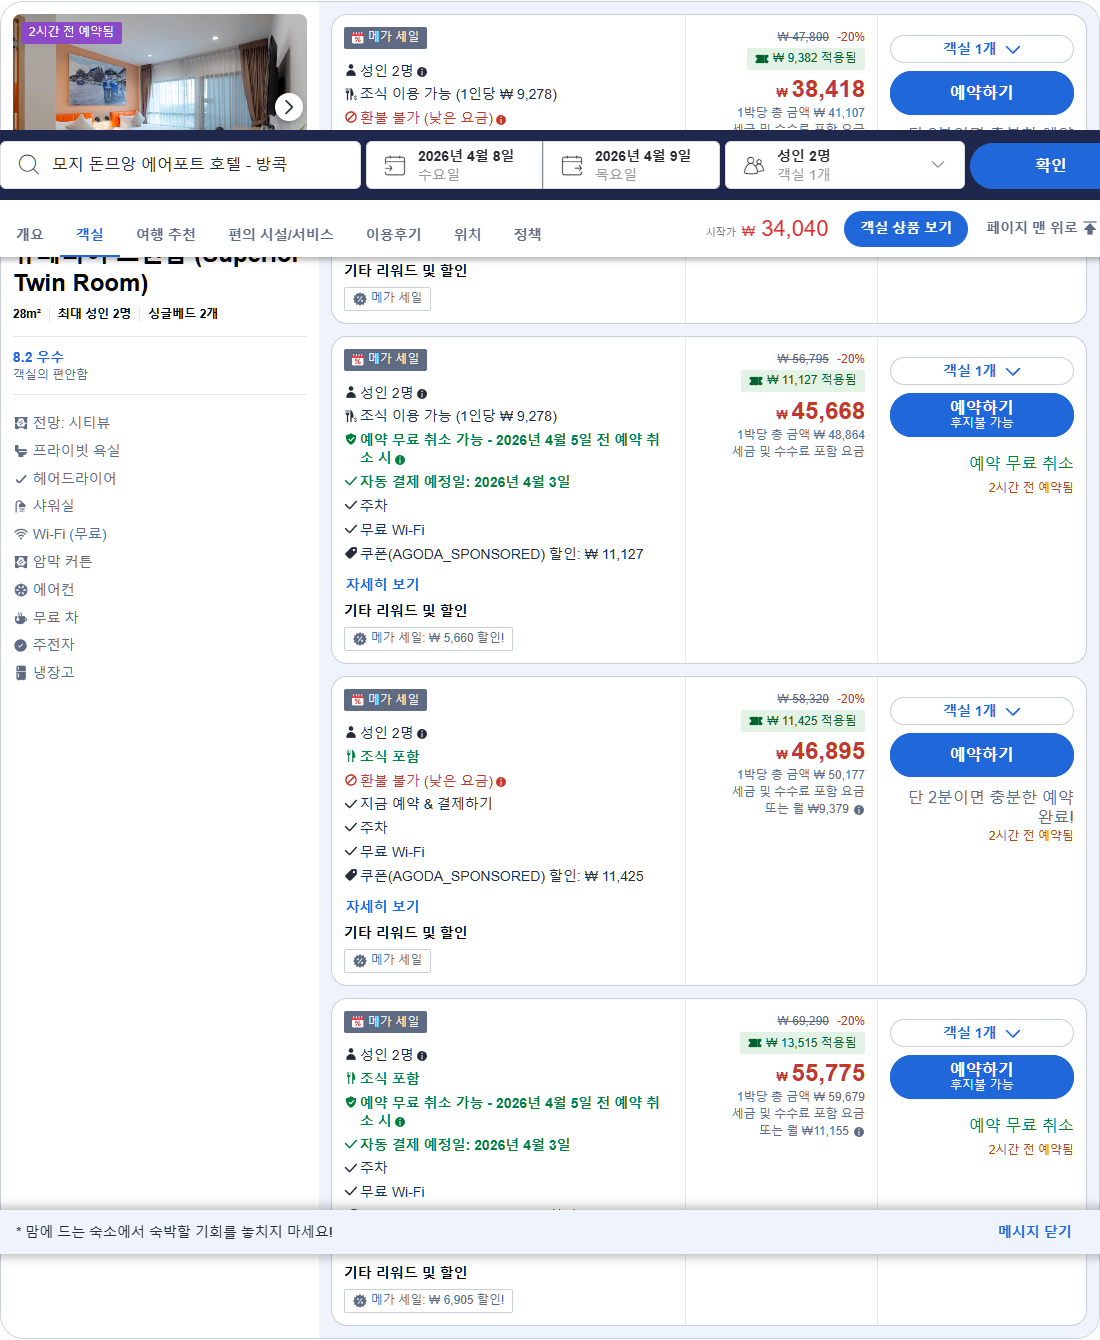Image resolution: width=1100 pixels, height=1340 pixels.
Task: Click the room photo thumbnail
Action: click(x=160, y=72)
